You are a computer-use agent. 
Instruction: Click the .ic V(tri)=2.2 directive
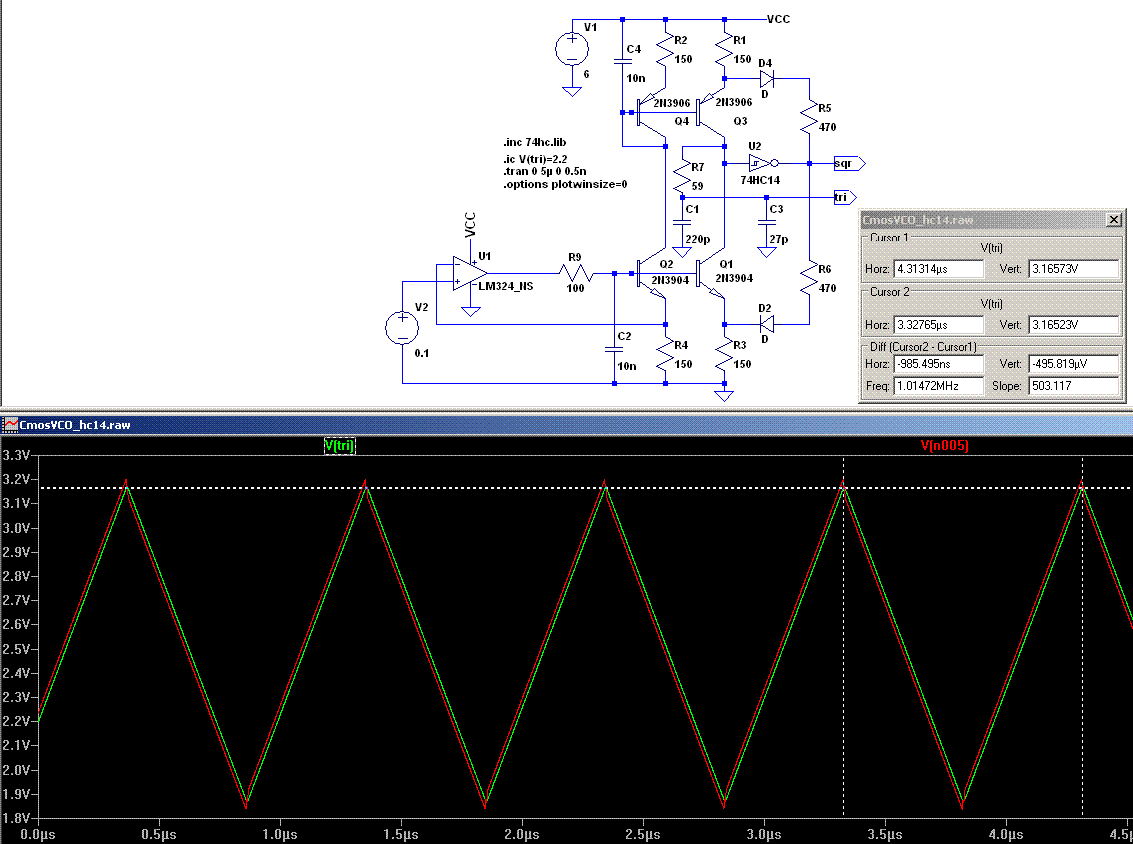pos(535,159)
